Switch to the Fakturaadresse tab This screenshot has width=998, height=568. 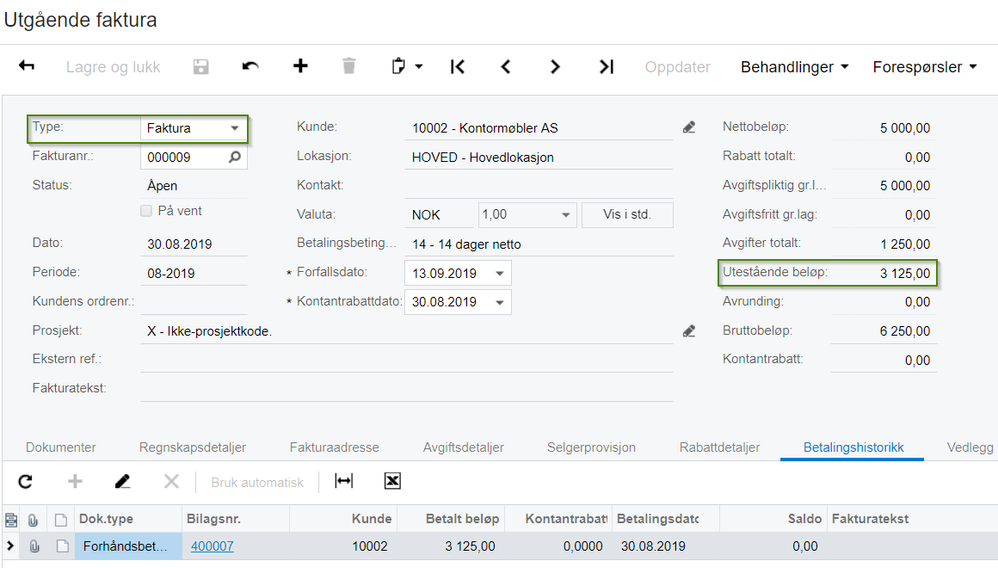coord(334,447)
